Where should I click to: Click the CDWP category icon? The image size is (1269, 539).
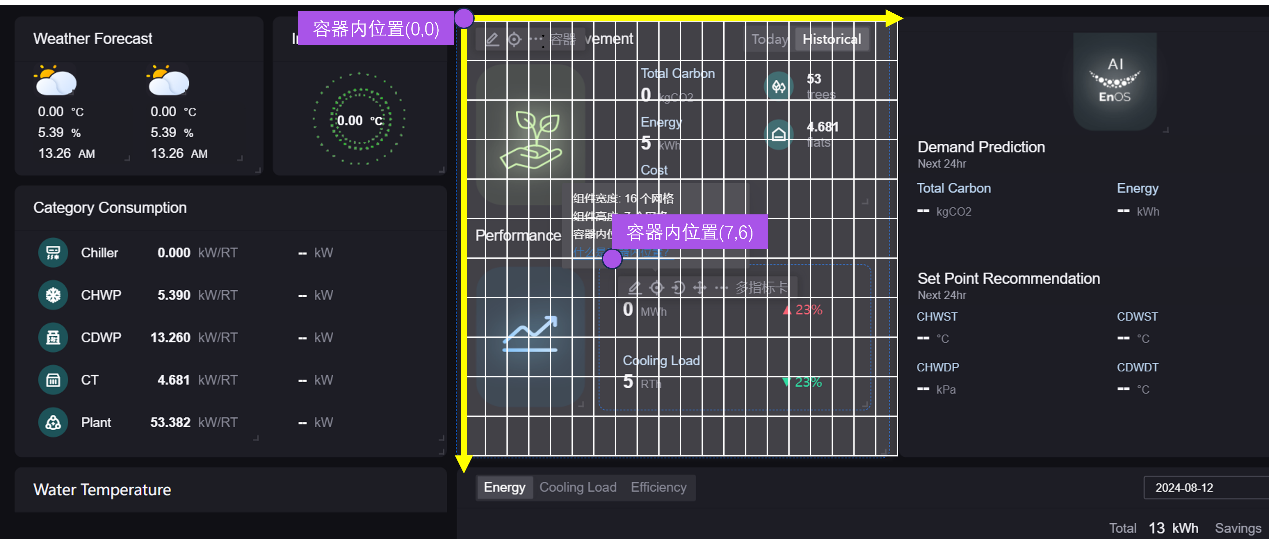tap(52, 338)
